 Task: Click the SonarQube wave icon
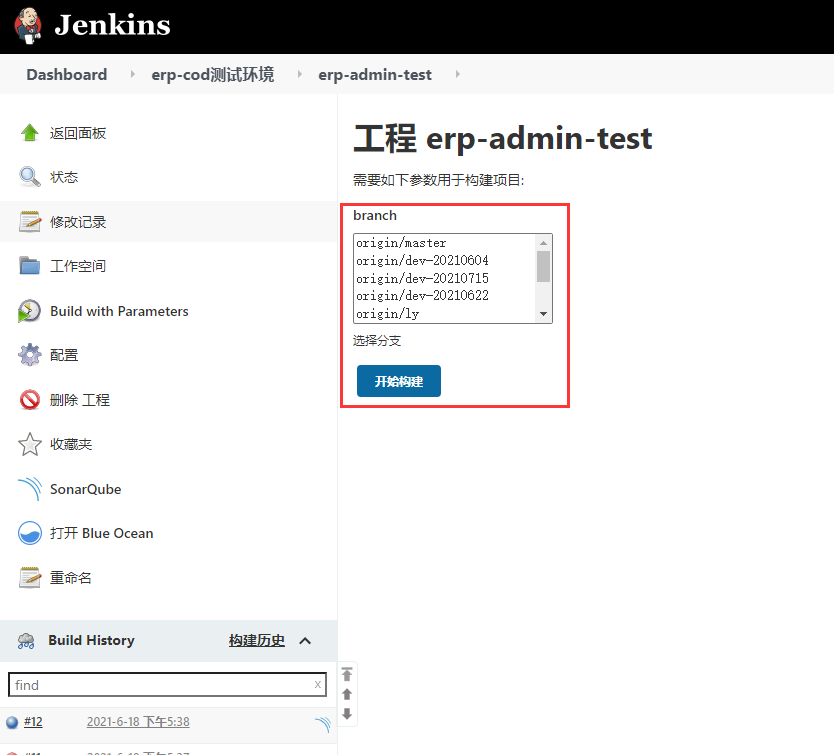tap(30, 488)
